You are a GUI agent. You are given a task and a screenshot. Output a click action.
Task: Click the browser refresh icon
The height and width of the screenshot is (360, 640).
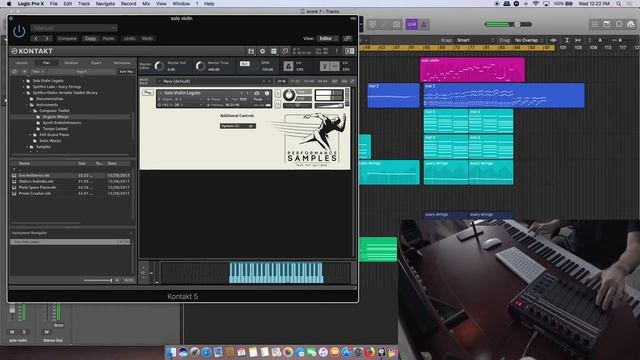coord(15,71)
